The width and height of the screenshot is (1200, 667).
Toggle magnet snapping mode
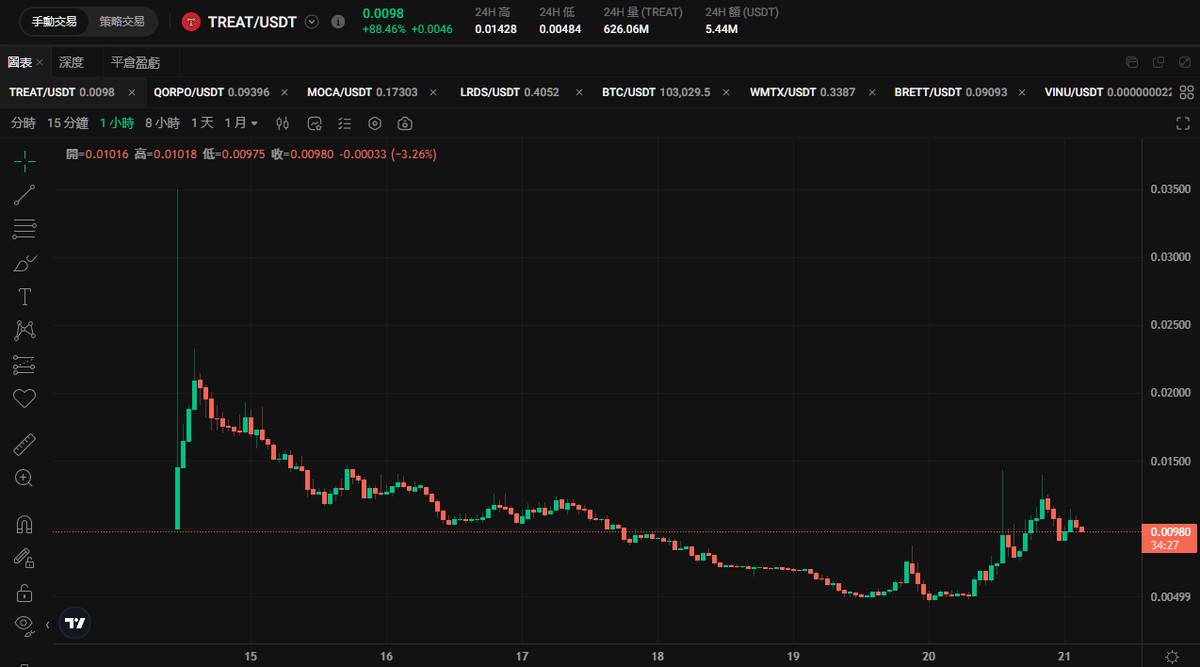[24, 524]
